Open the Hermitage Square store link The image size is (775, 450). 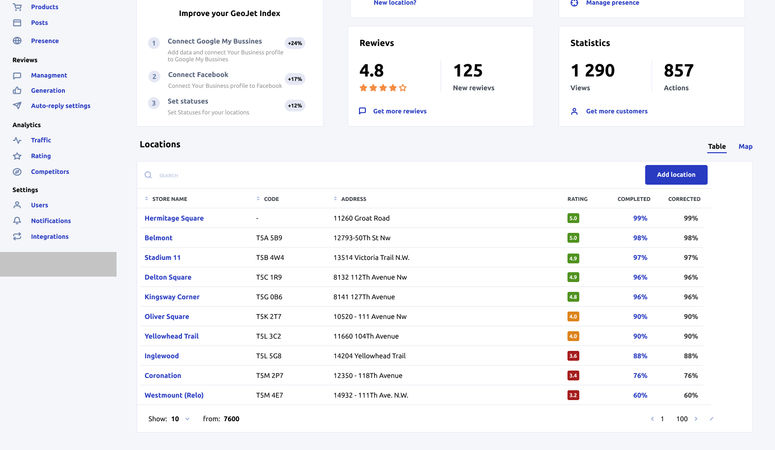coord(174,218)
